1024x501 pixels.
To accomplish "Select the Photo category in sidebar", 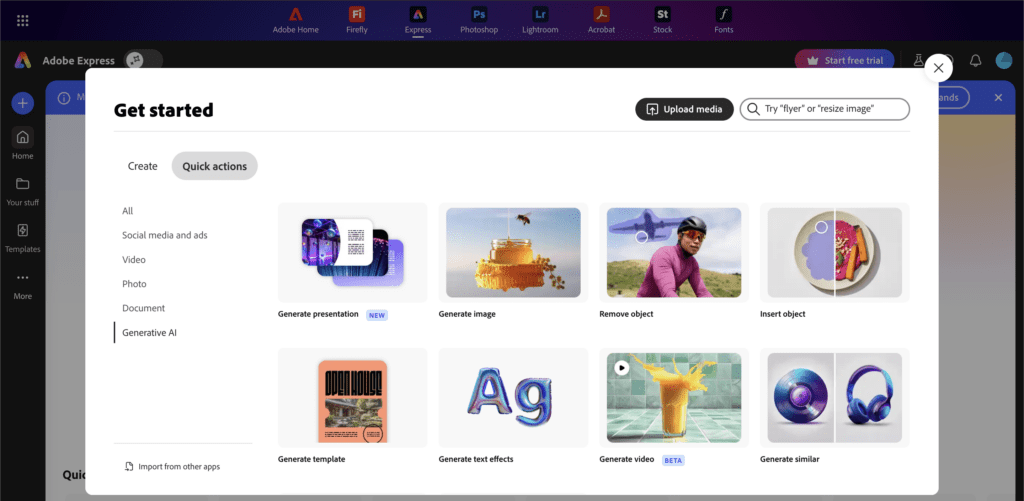I will click(134, 284).
